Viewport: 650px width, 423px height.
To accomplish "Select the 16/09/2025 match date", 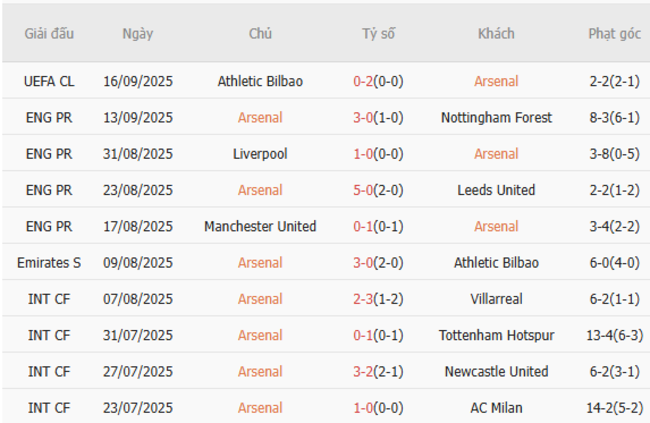I will click(x=138, y=81).
